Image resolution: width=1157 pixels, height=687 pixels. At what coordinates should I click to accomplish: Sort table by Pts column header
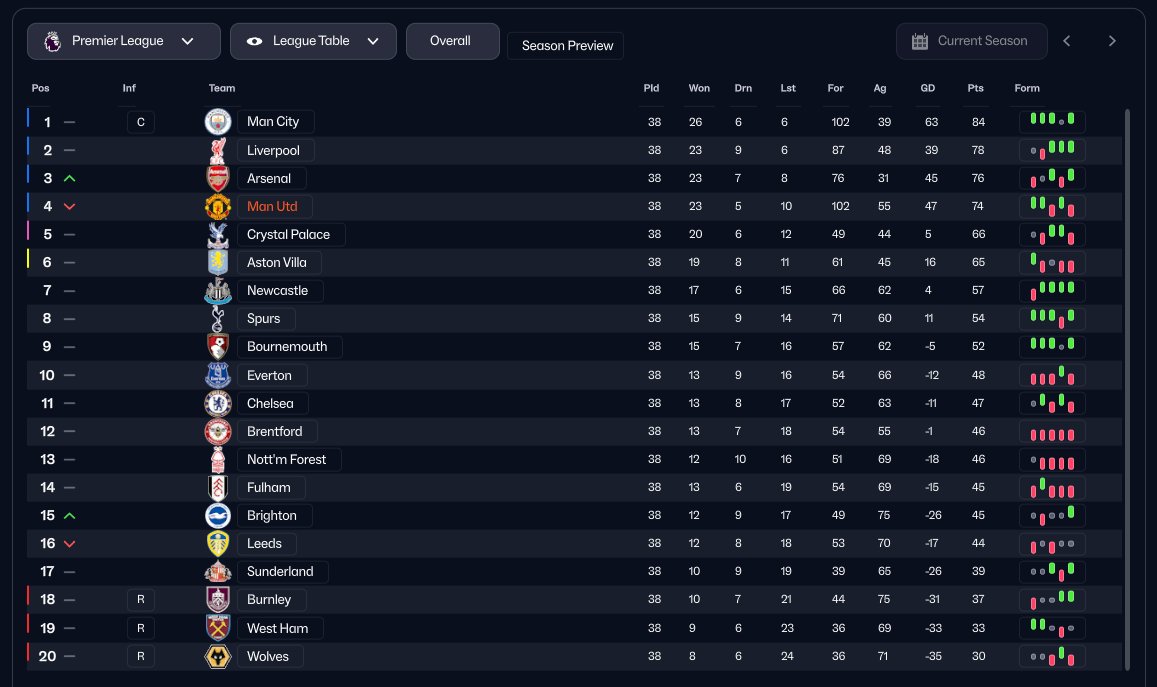click(975, 88)
